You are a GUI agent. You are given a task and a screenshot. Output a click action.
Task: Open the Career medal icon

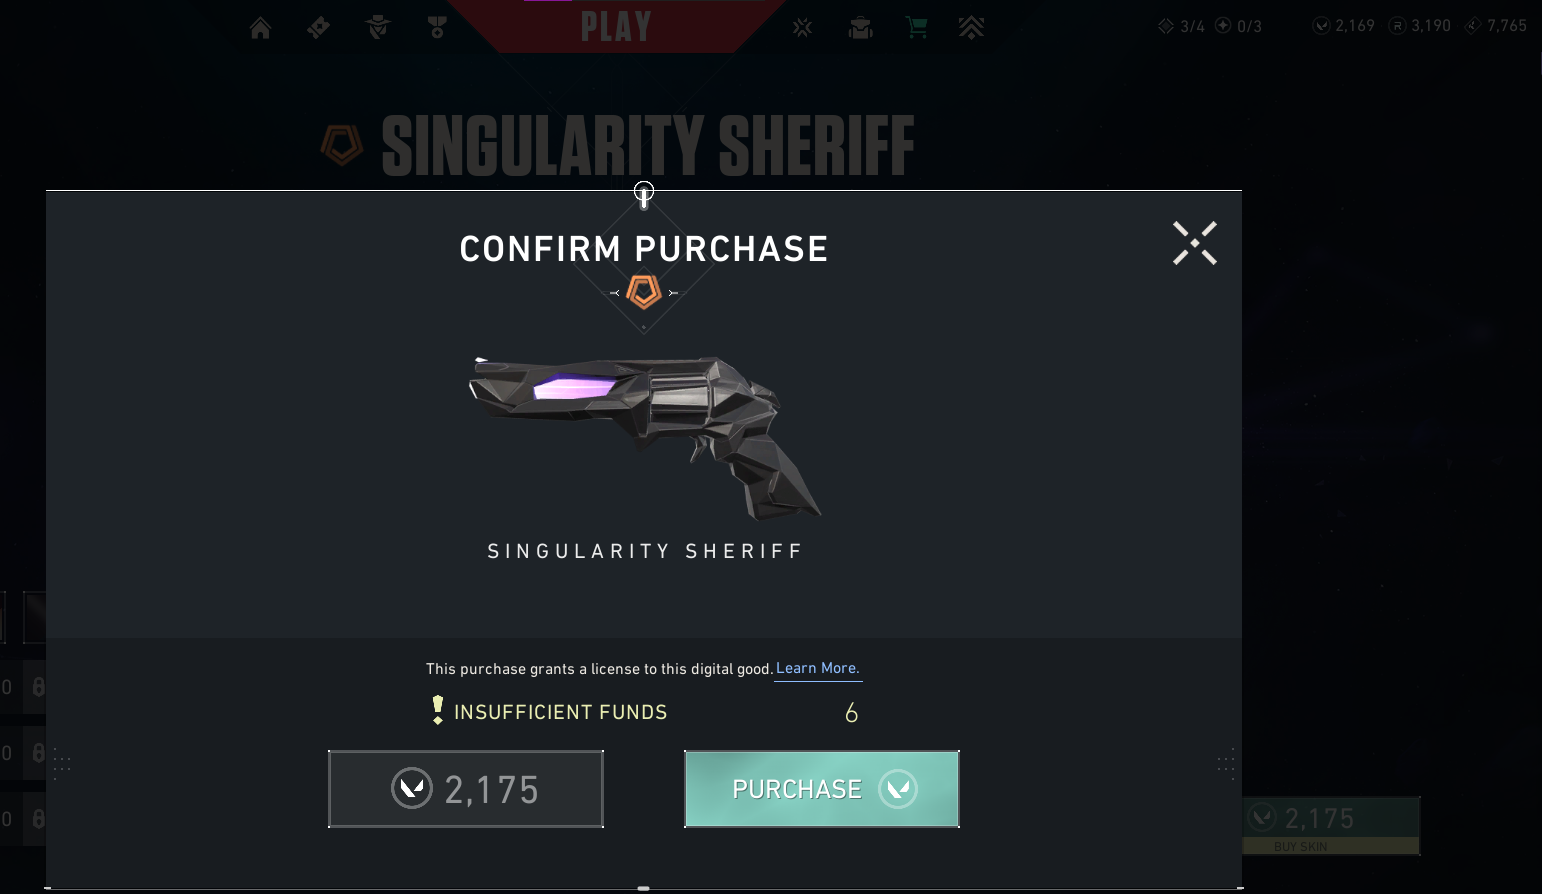[x=437, y=28]
